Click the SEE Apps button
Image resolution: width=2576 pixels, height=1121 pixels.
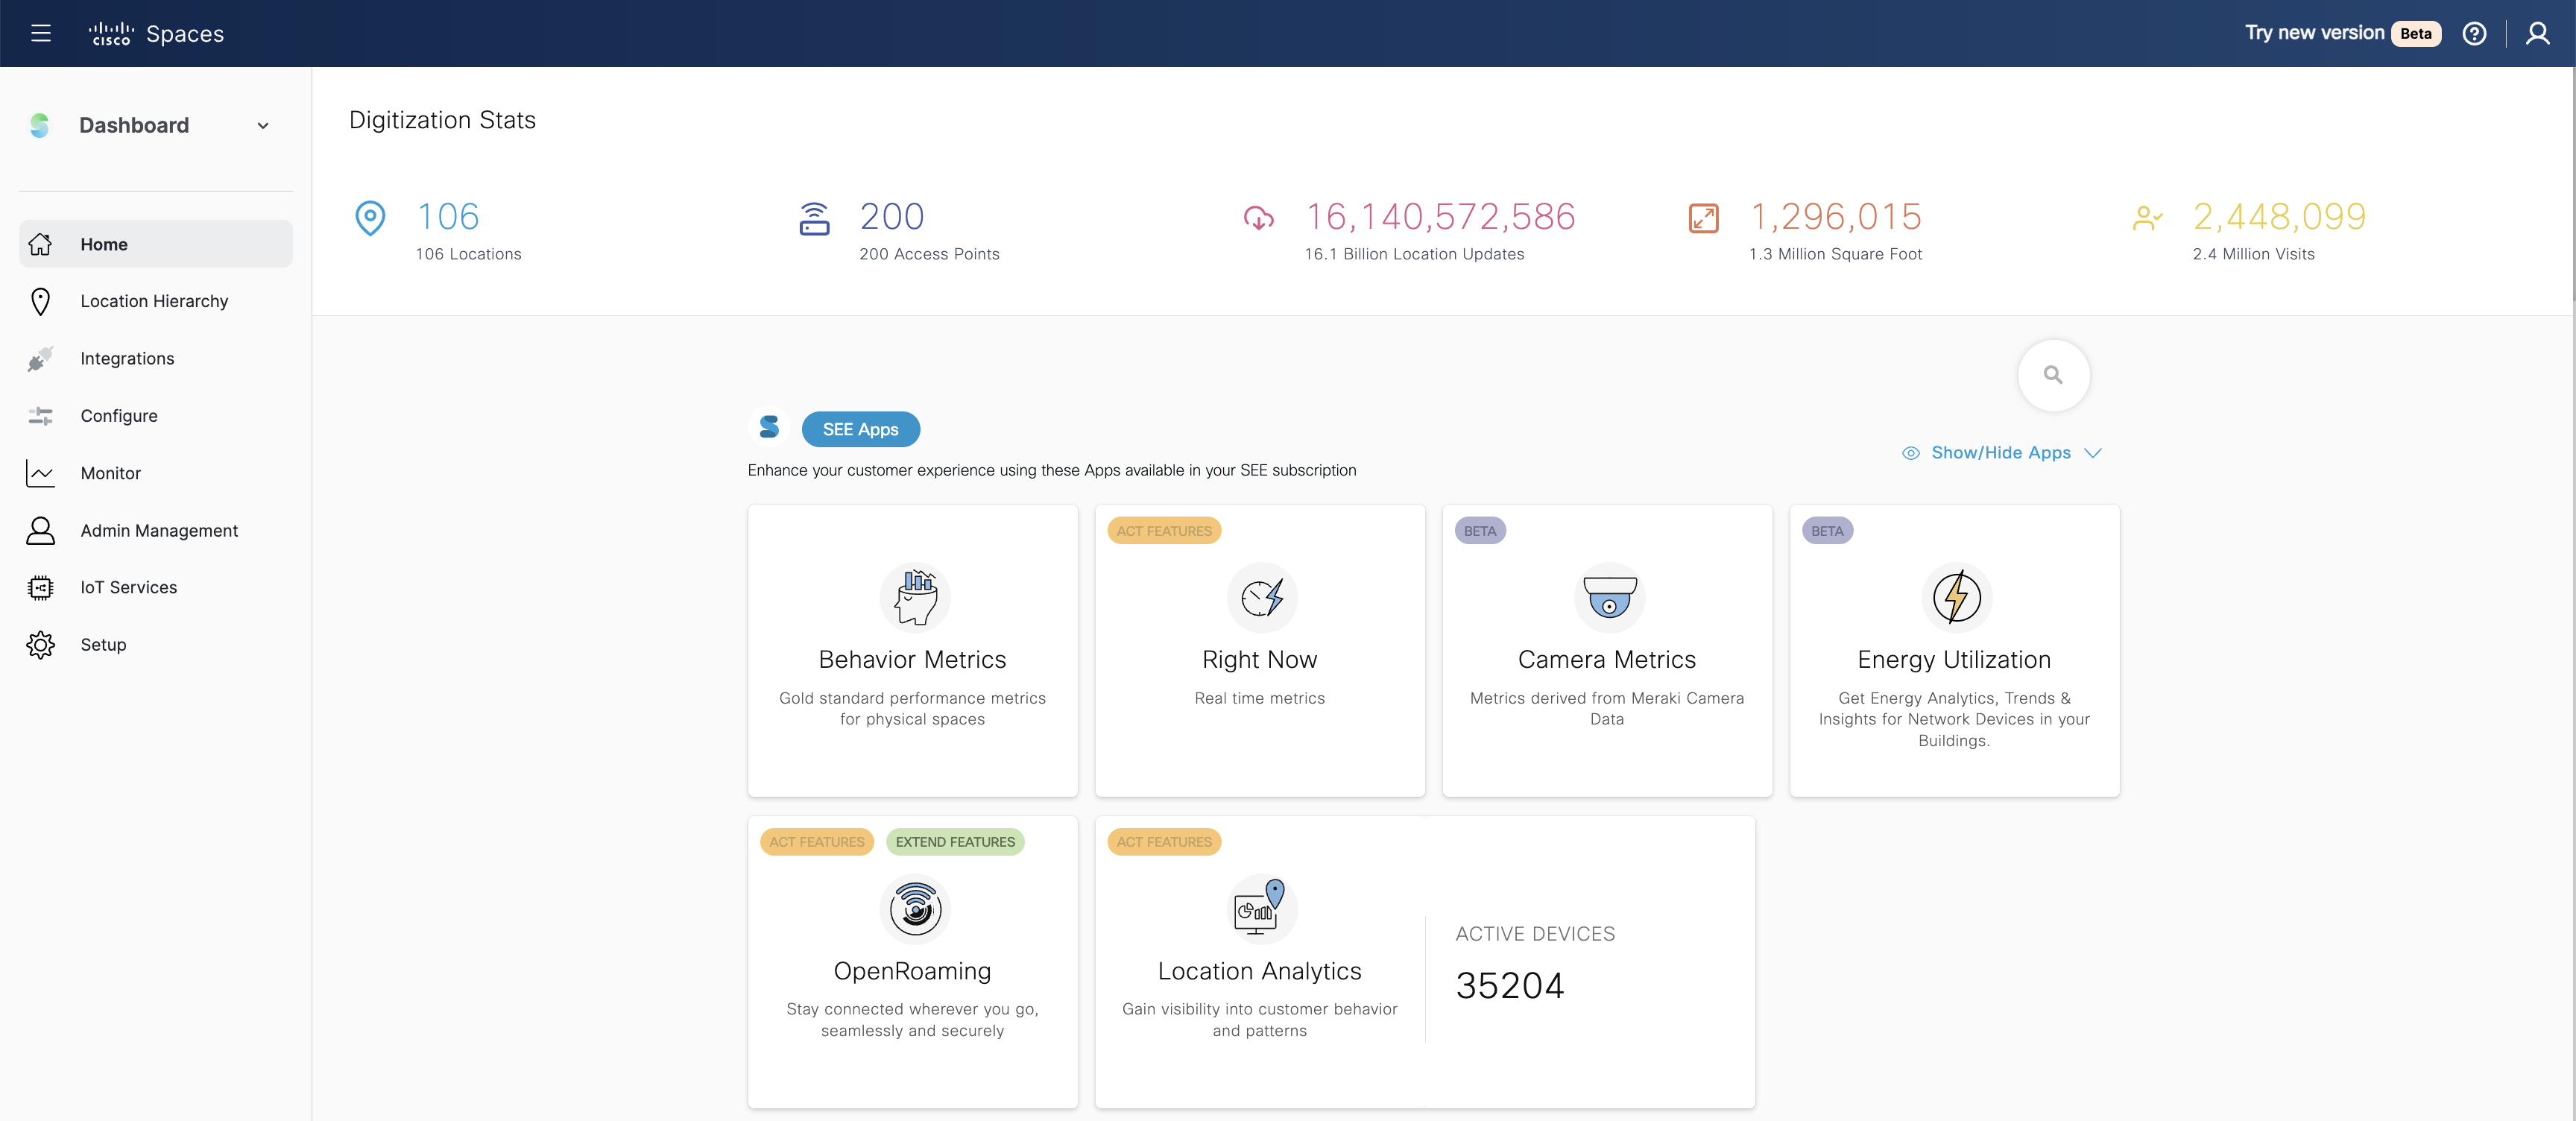[x=860, y=429]
